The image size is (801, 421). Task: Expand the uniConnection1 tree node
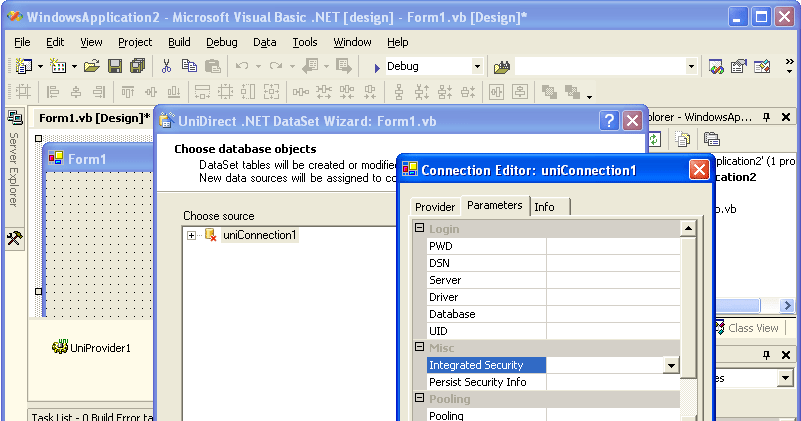tap(191, 235)
